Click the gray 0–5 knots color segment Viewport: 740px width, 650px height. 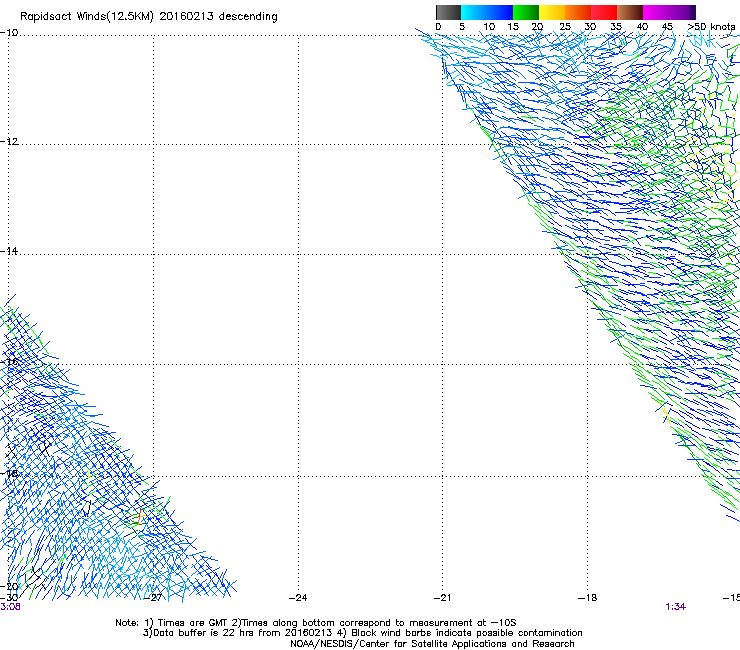[448, 12]
